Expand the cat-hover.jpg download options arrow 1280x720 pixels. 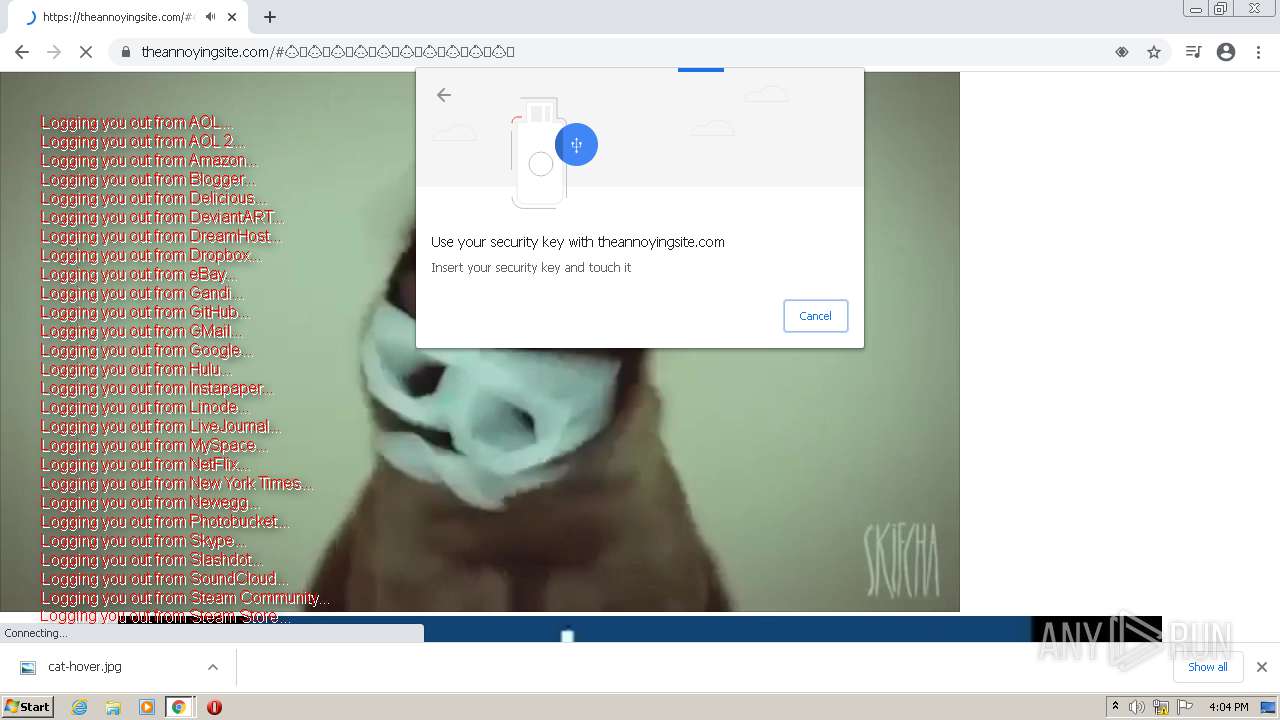pos(212,667)
